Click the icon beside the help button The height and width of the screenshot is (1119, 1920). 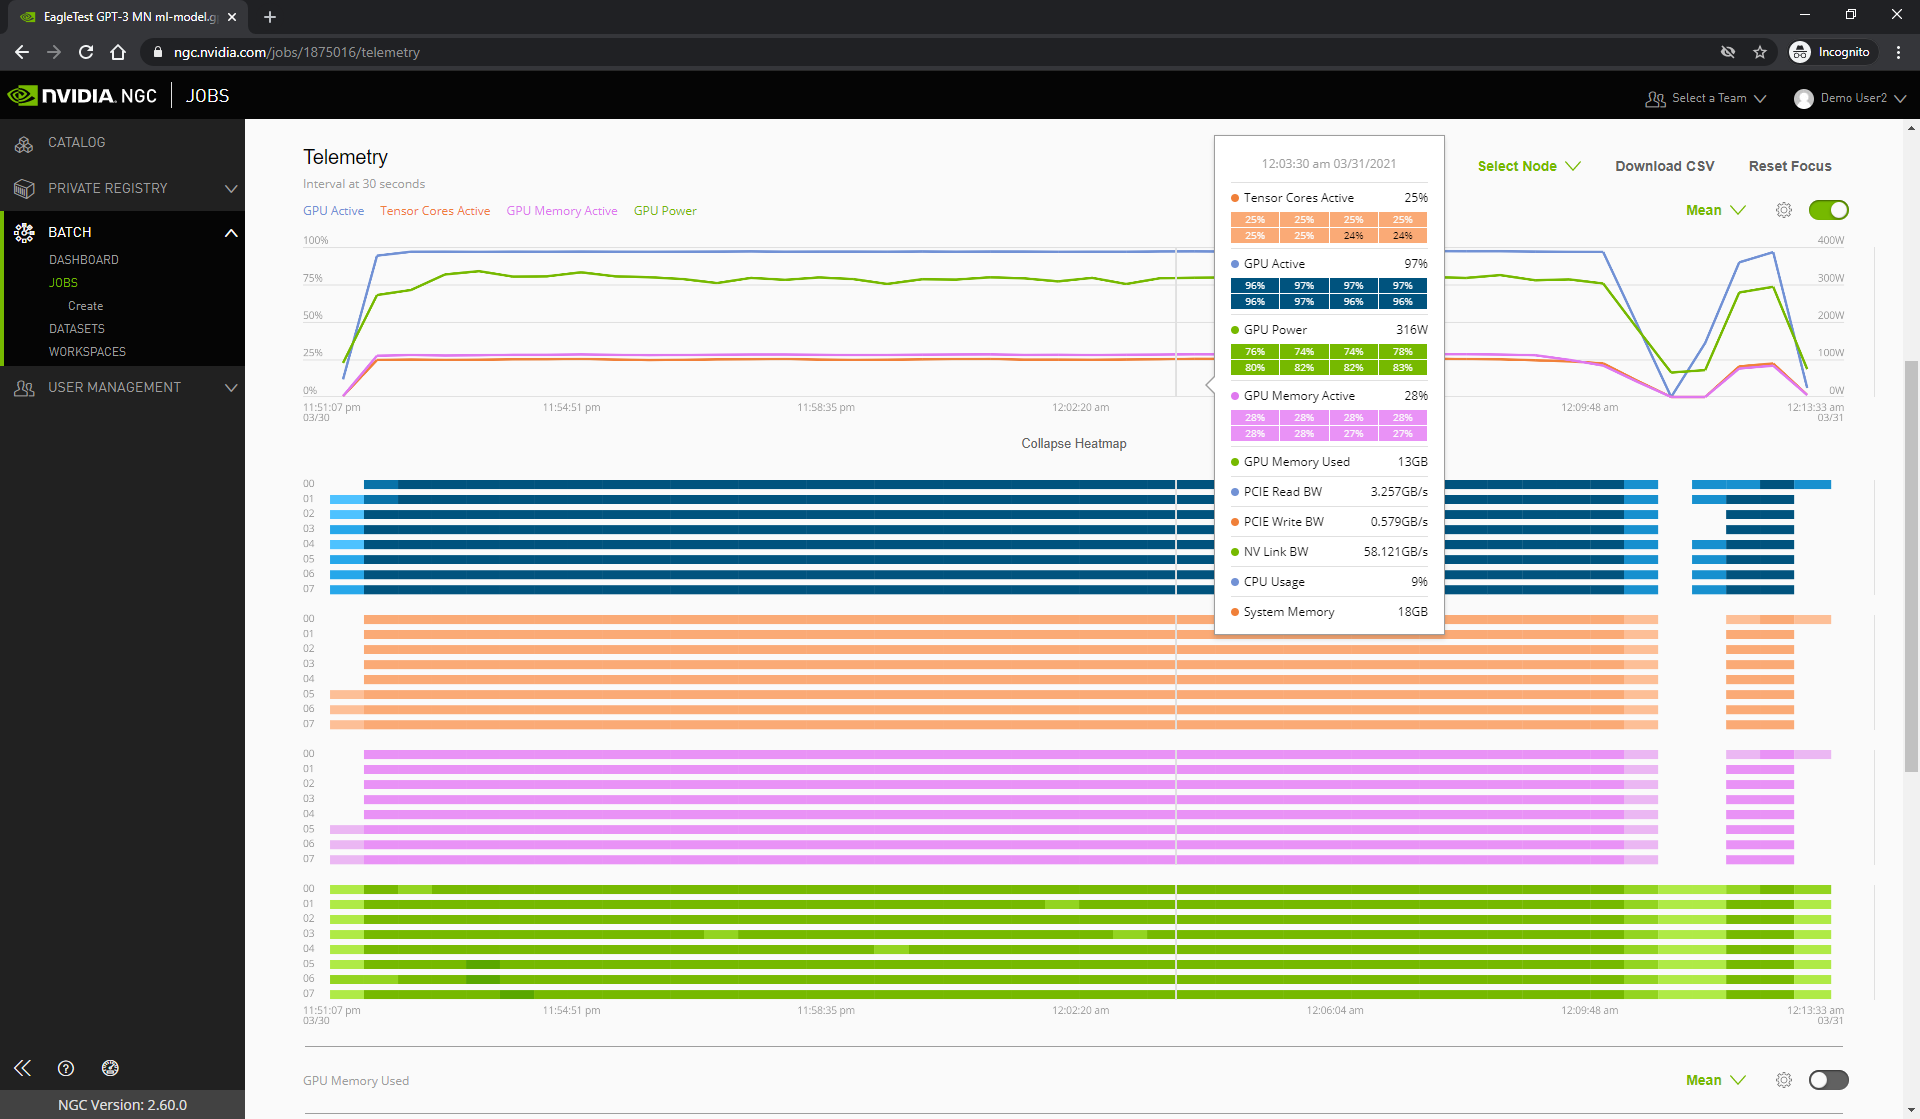110,1068
